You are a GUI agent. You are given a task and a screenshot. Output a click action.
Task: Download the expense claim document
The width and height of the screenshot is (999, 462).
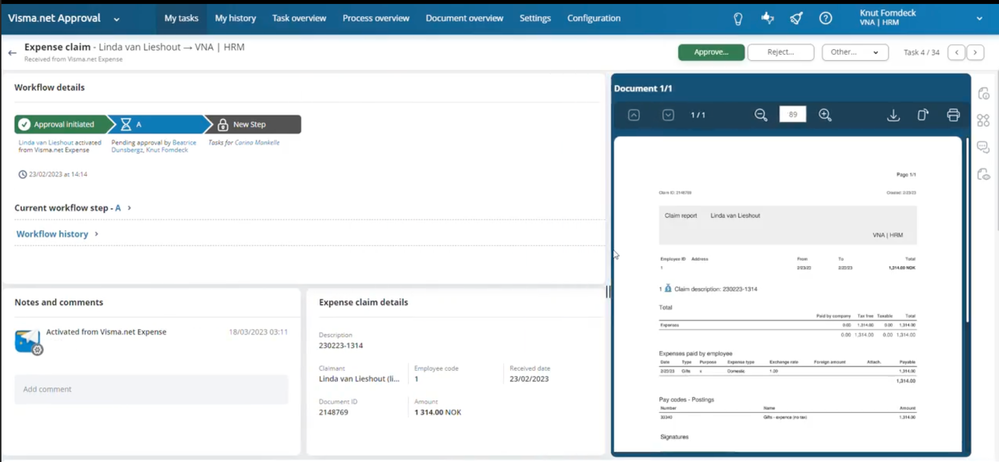point(893,115)
